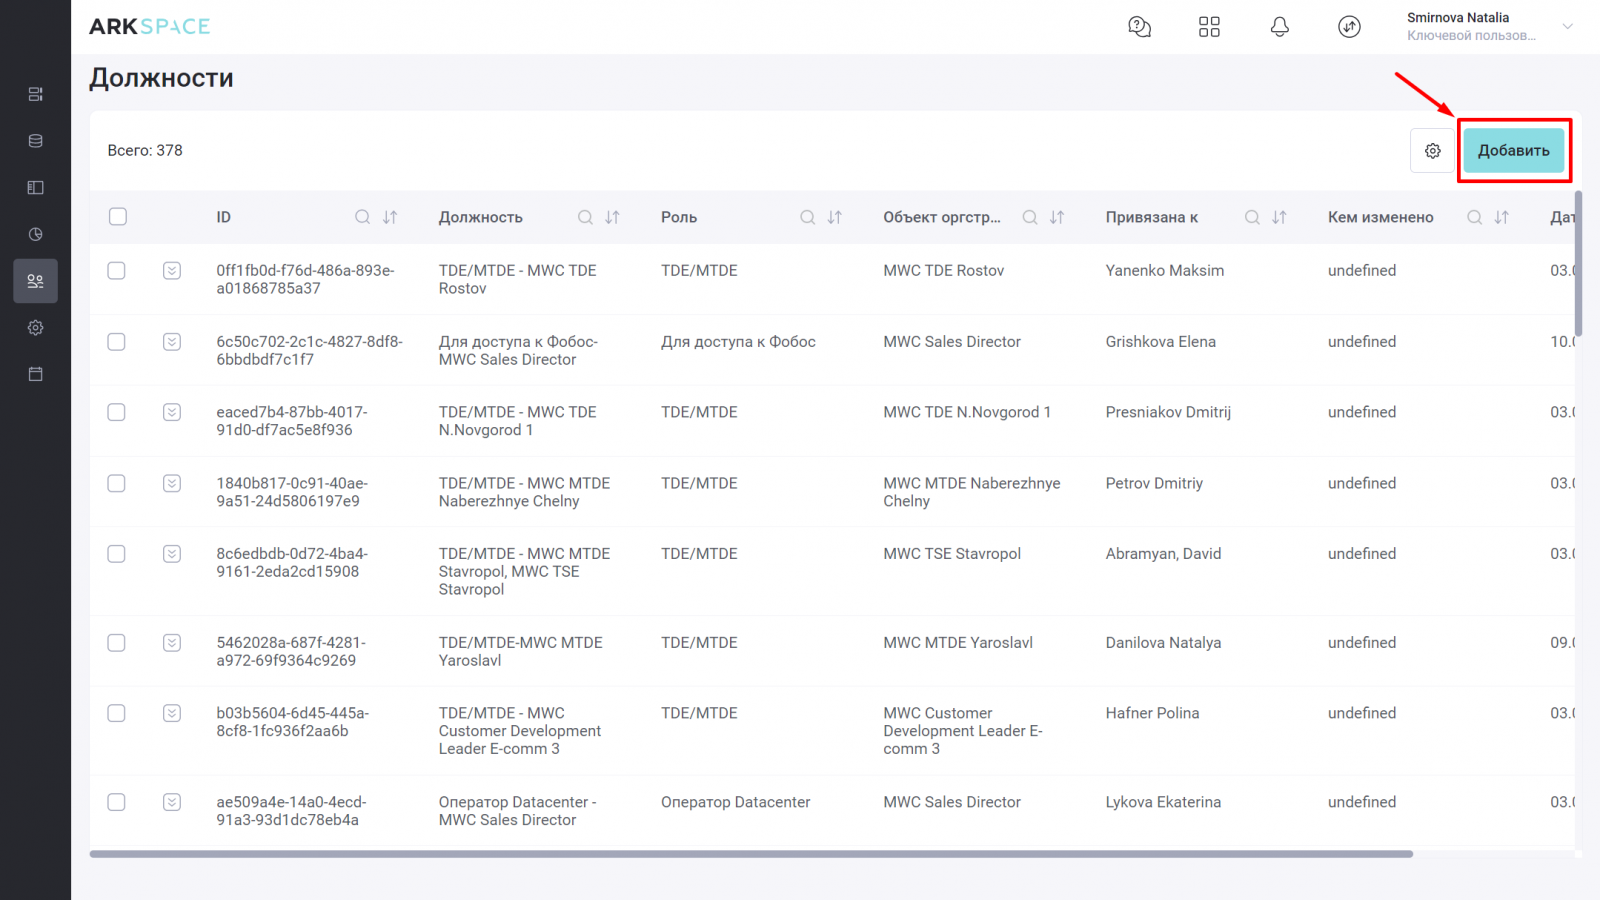1600x900 pixels.
Task: Click the horizontal scrollbar below the table
Action: coord(750,854)
